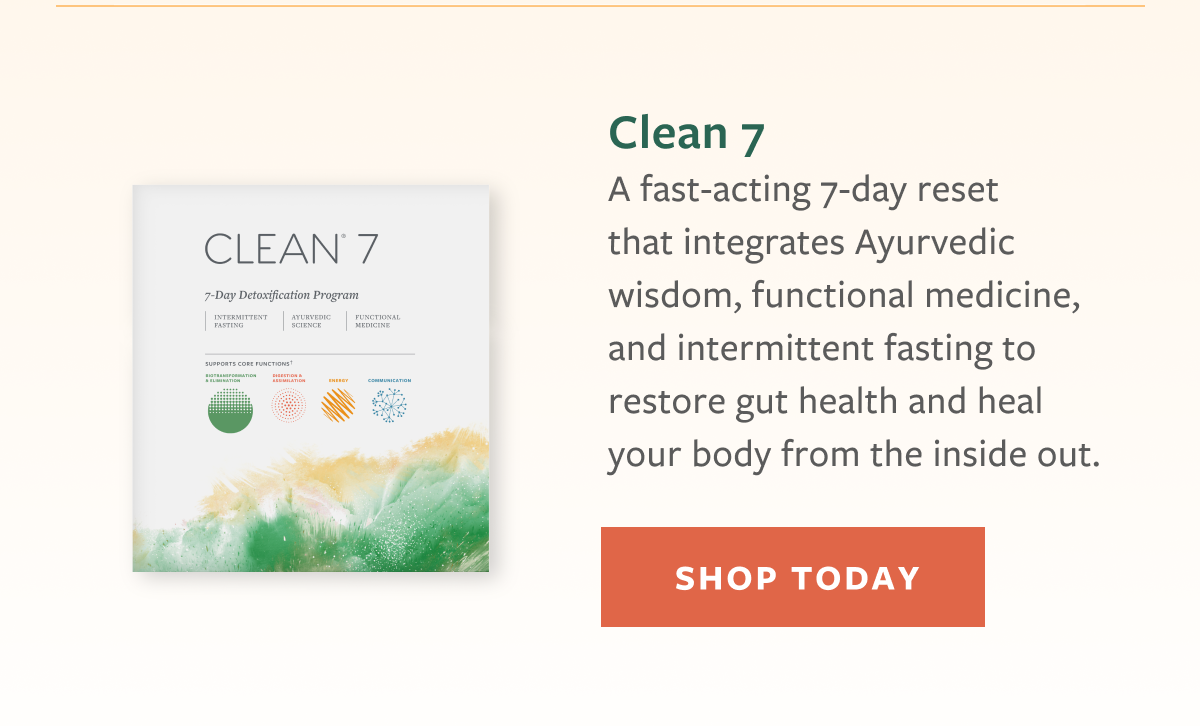Select the blue 'Communication' label text
Image resolution: width=1200 pixels, height=726 pixels.
click(389, 380)
